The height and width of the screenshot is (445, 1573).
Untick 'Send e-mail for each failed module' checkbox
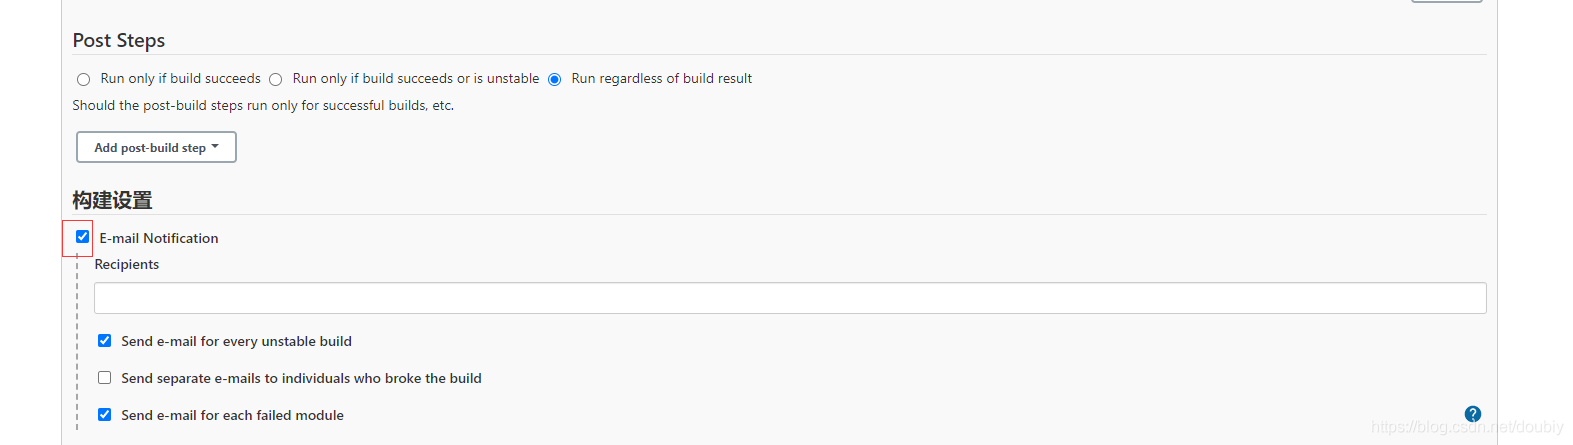point(105,415)
